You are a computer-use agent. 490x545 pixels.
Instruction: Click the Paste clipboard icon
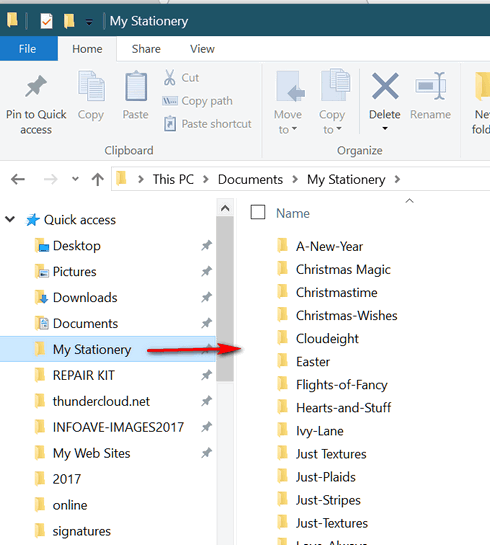tap(136, 86)
